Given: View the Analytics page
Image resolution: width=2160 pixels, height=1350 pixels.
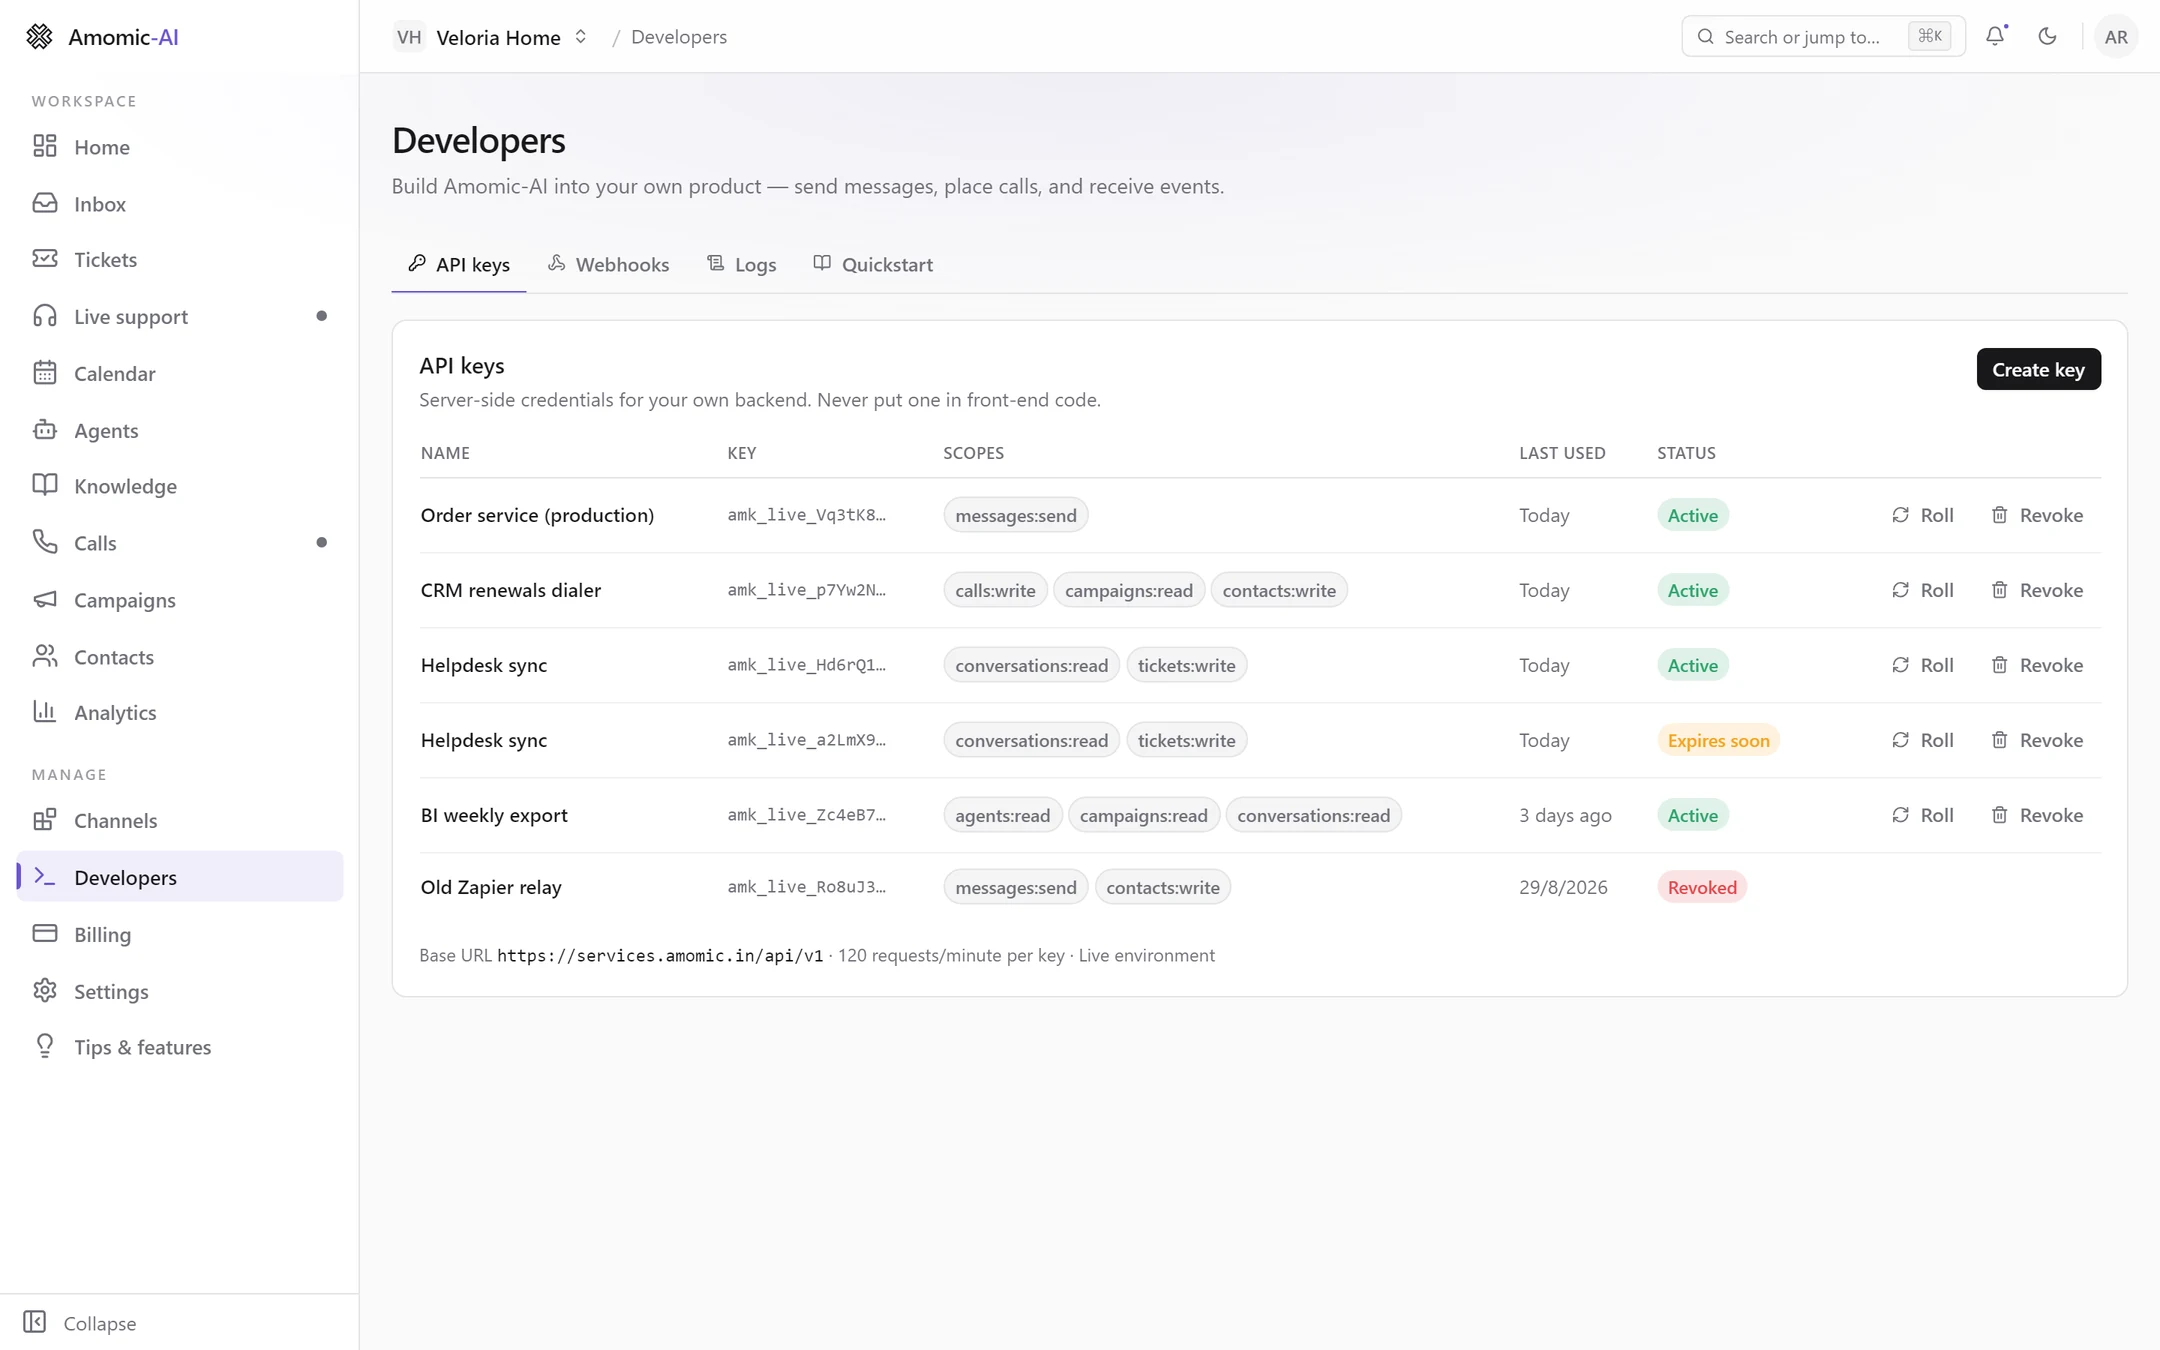Looking at the screenshot, I should click(180, 713).
